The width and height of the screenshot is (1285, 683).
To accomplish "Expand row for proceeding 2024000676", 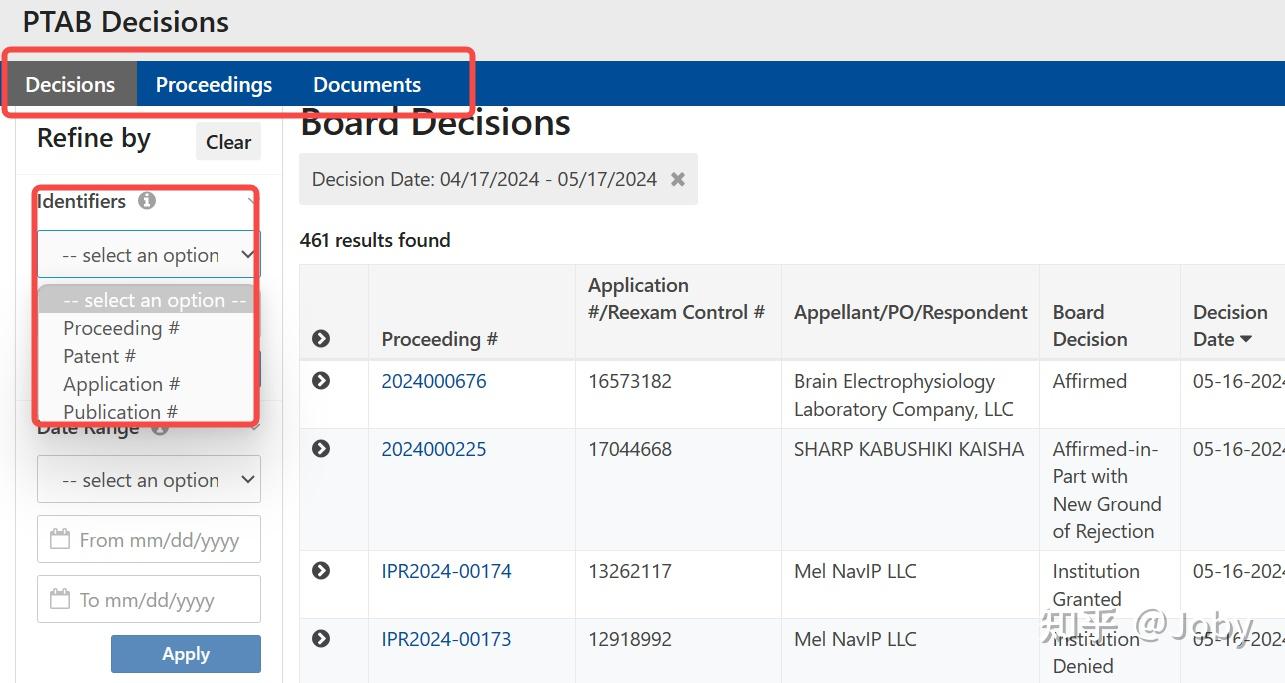I will 321,381.
